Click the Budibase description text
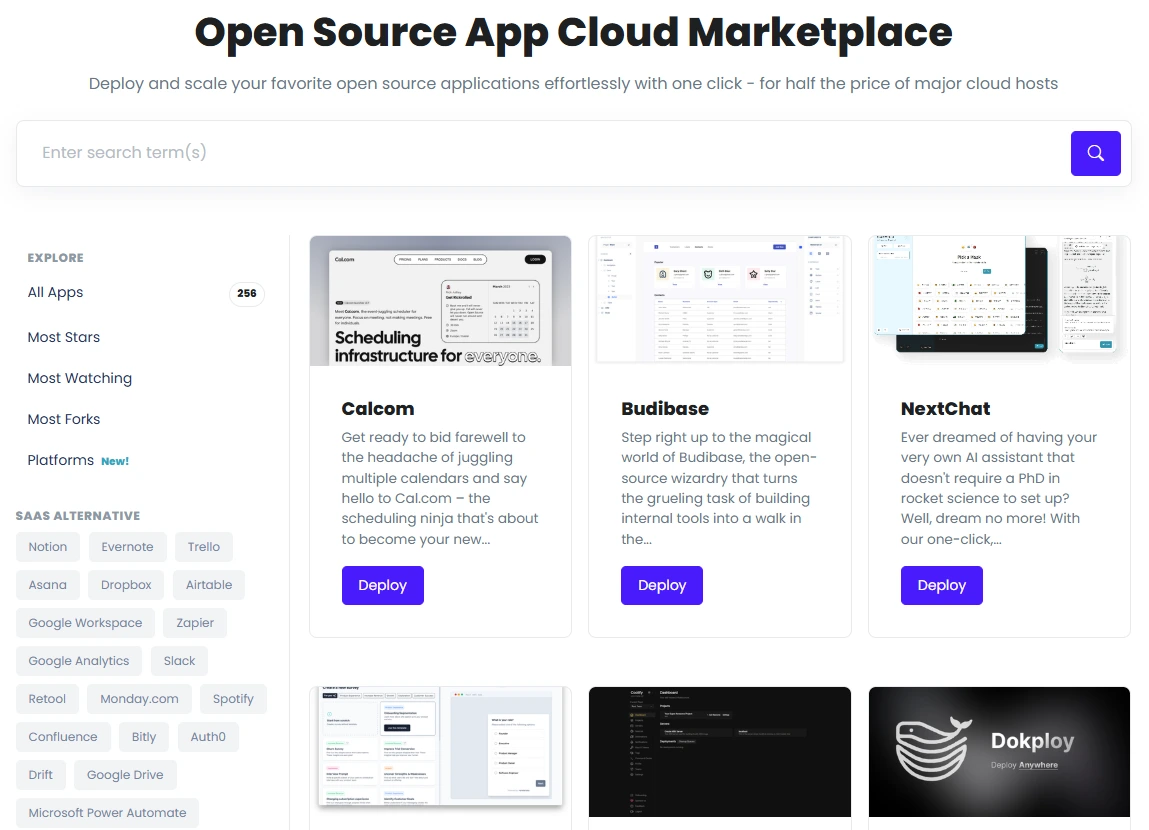1149x830 pixels. (x=720, y=488)
